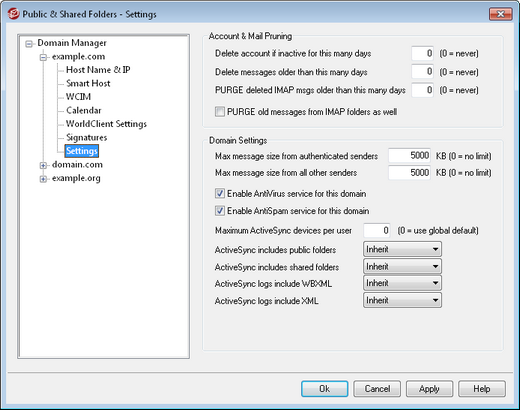Image resolution: width=520 pixels, height=410 pixels.
Task: Select Signatures in the domain tree
Action: (x=87, y=137)
